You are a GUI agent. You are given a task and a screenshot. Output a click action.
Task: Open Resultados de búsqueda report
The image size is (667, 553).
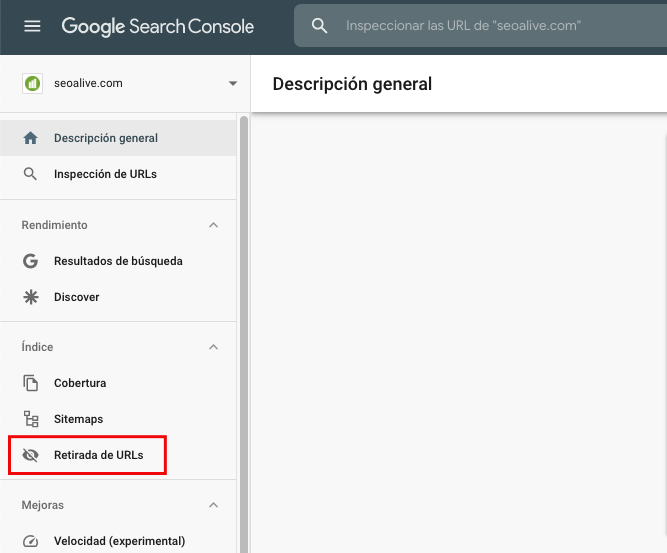[118, 261]
